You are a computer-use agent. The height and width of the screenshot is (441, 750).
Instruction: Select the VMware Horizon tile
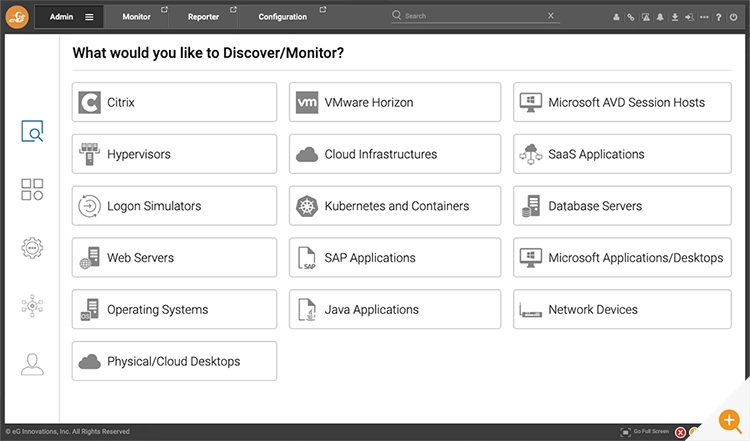(x=395, y=102)
